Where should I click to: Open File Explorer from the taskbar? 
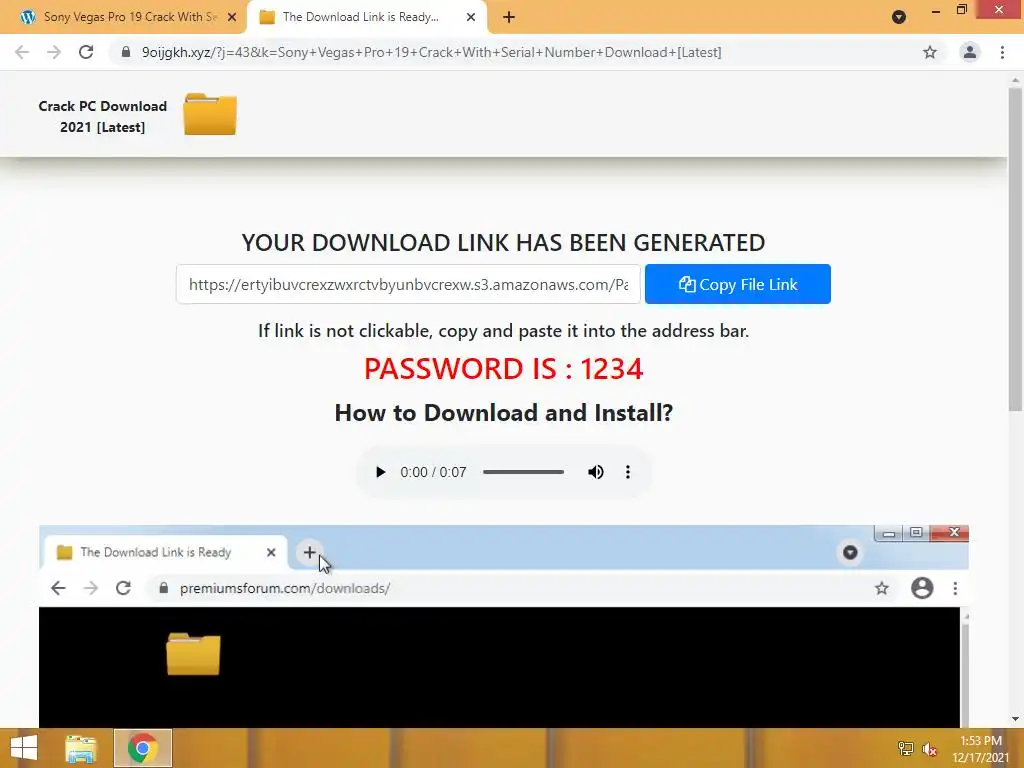pyautogui.click(x=80, y=748)
